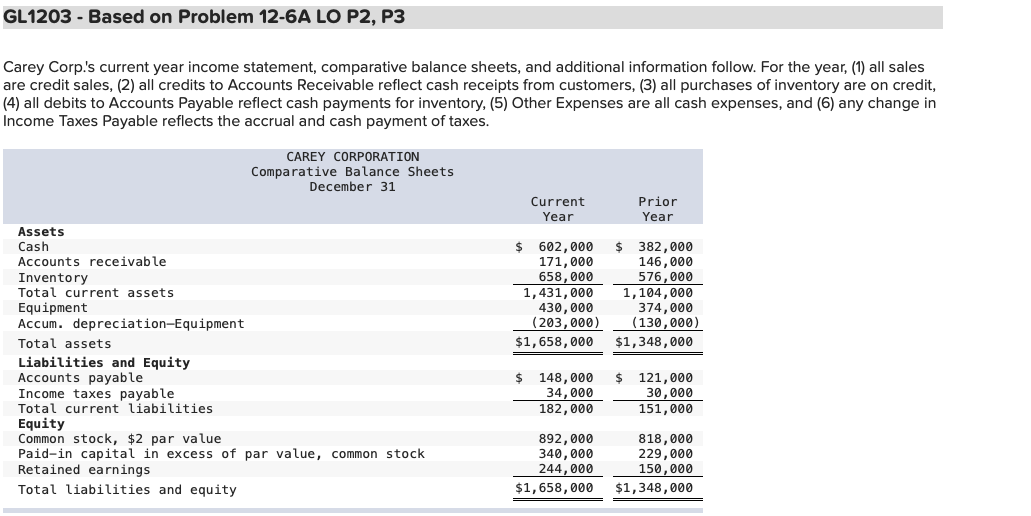
Task: Click total current liabilities 182,000
Action: click(x=565, y=408)
